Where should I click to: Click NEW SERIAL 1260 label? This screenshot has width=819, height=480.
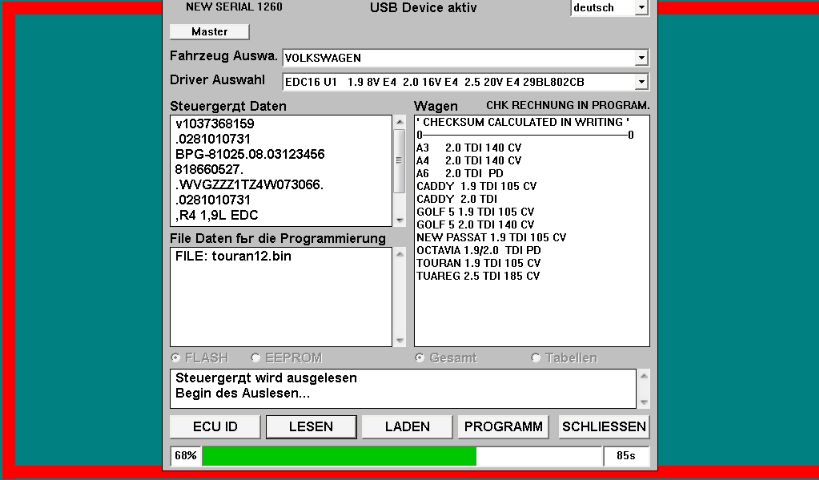click(234, 7)
